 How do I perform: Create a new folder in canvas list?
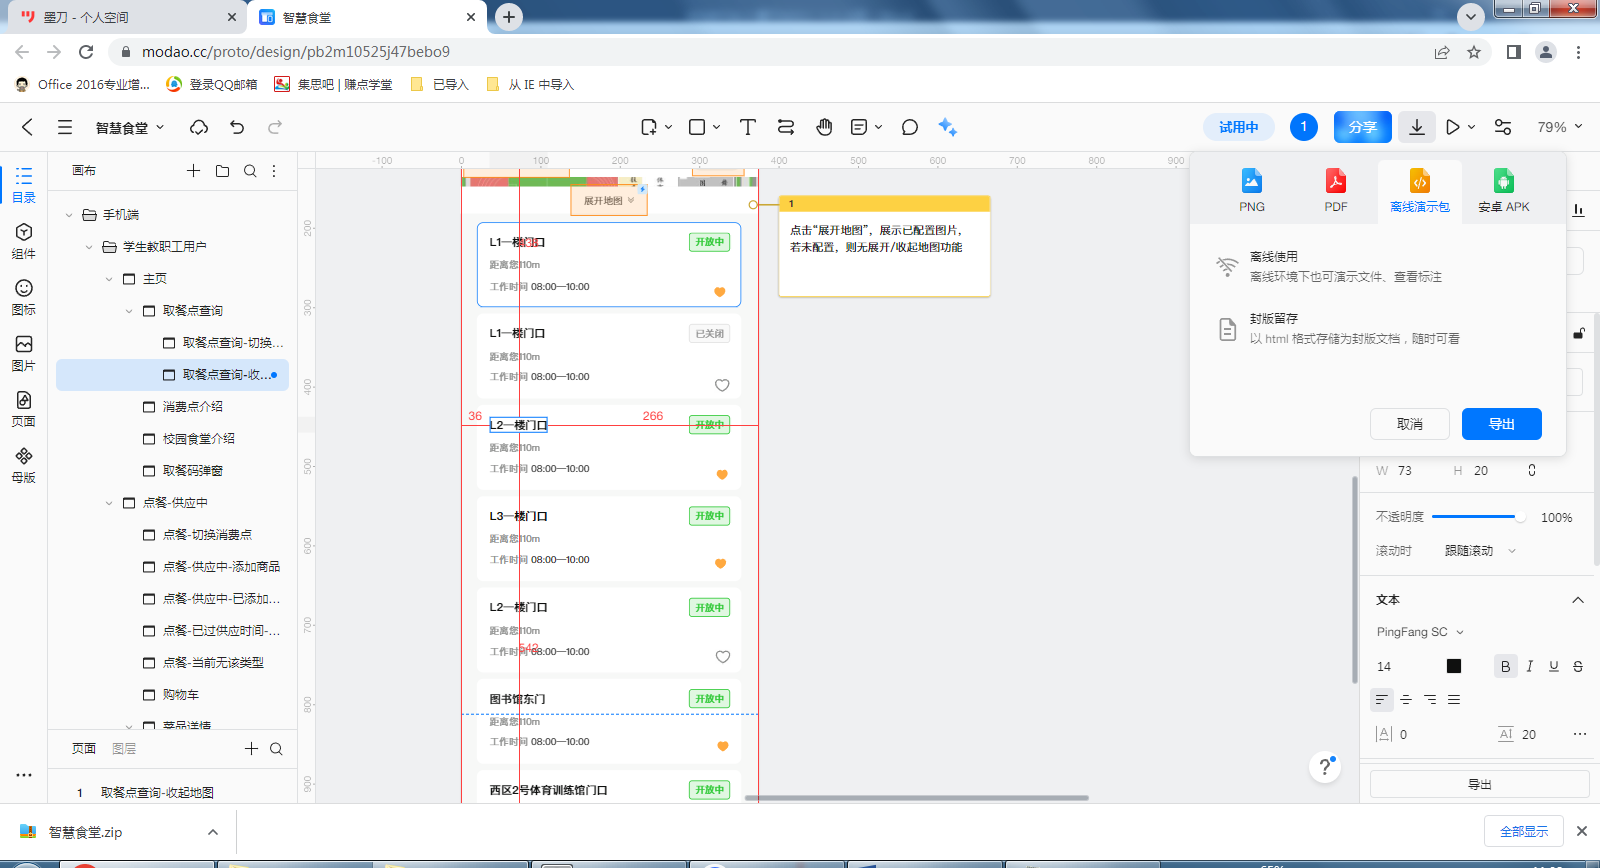click(222, 171)
